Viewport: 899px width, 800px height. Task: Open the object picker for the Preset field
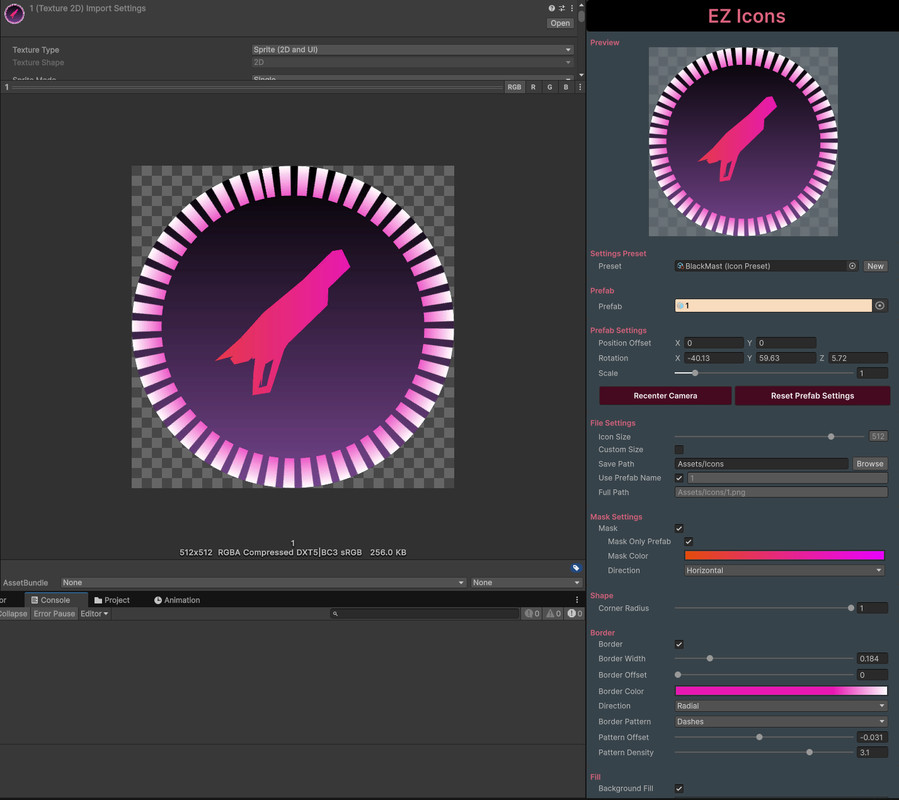pos(853,266)
